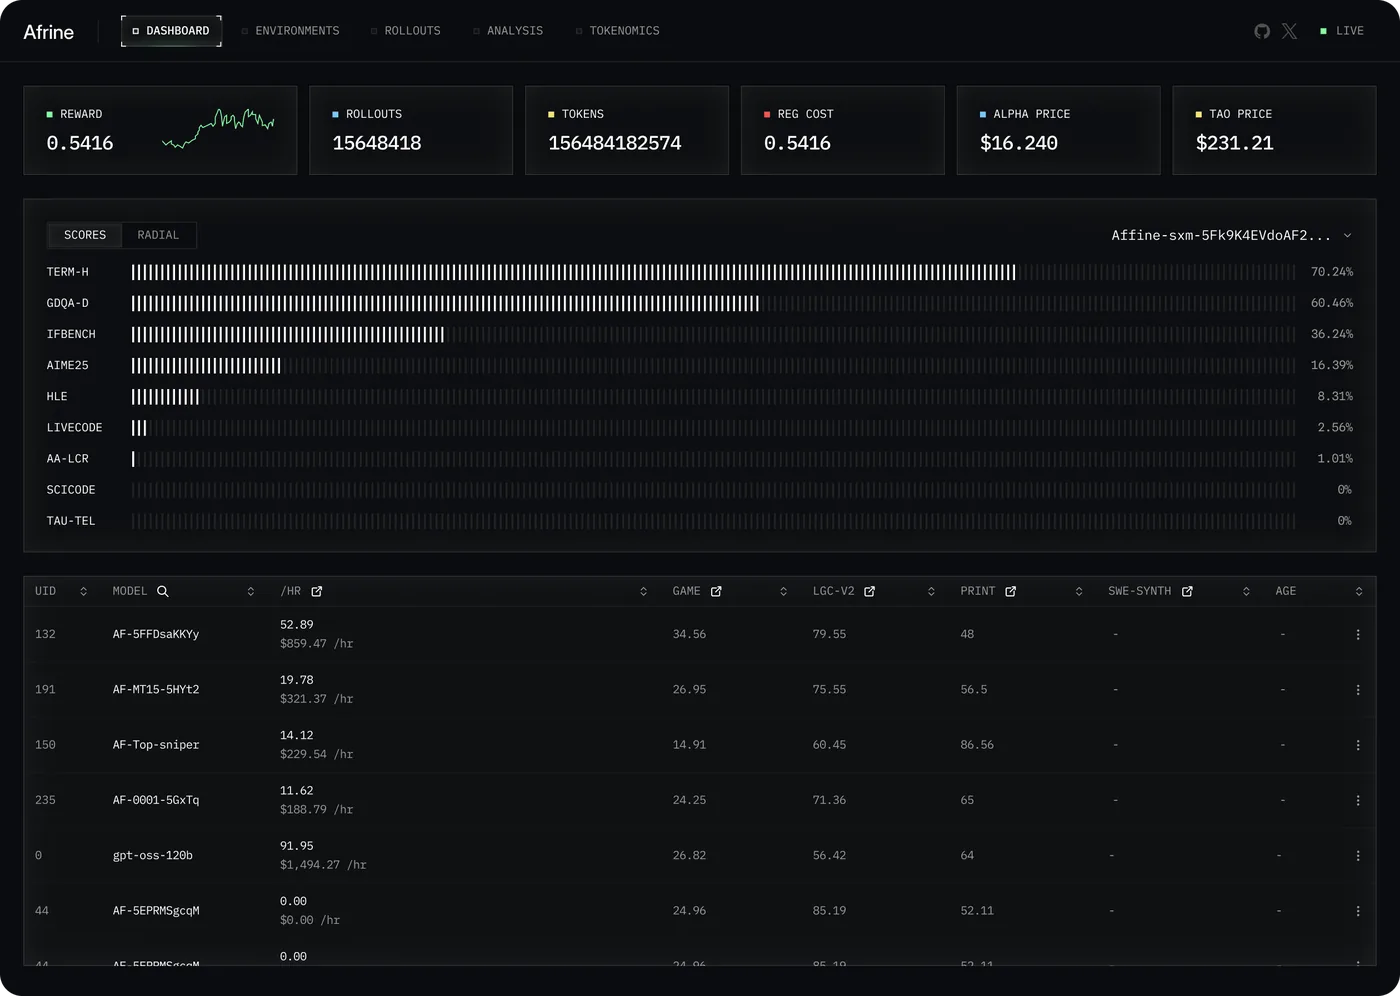The height and width of the screenshot is (996, 1400).
Task: Click the reward sparkline chart
Action: [218, 129]
